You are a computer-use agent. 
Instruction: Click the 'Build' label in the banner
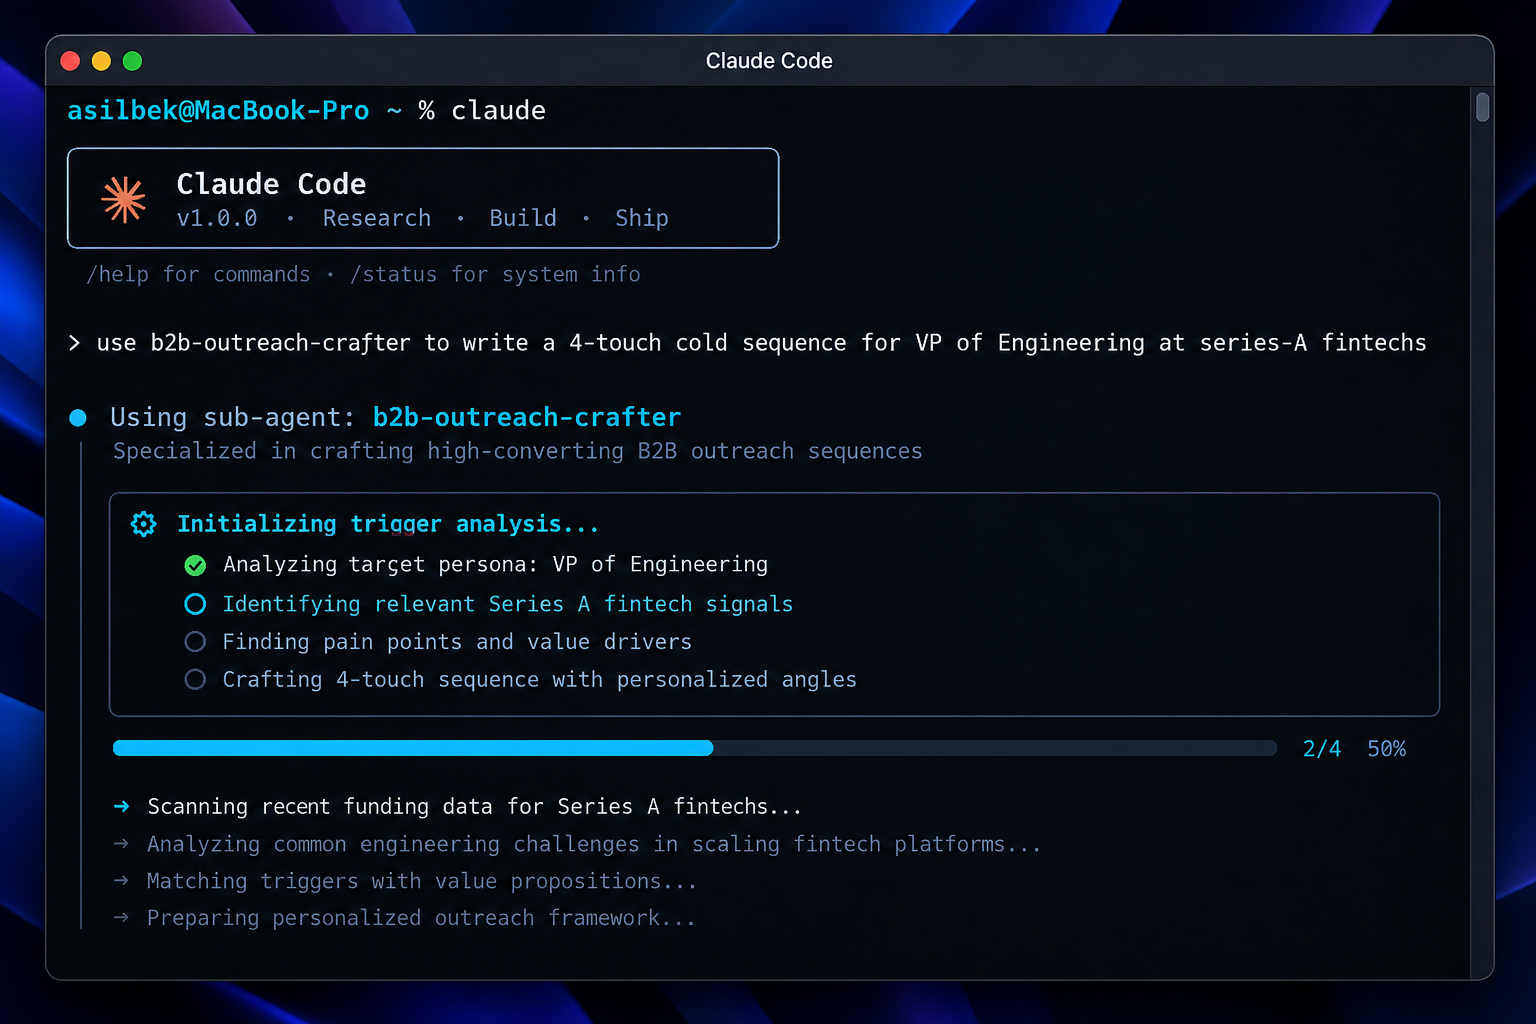pos(523,218)
